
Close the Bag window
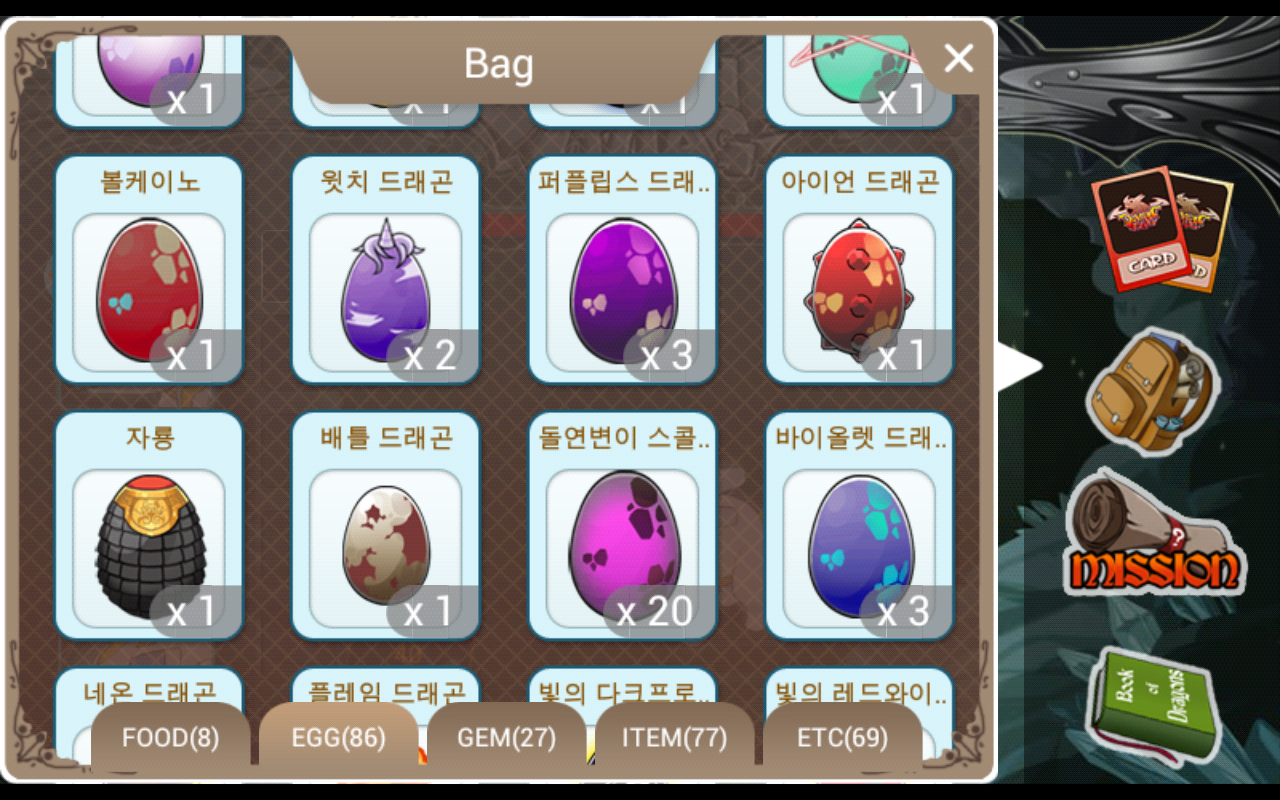pos(958,59)
